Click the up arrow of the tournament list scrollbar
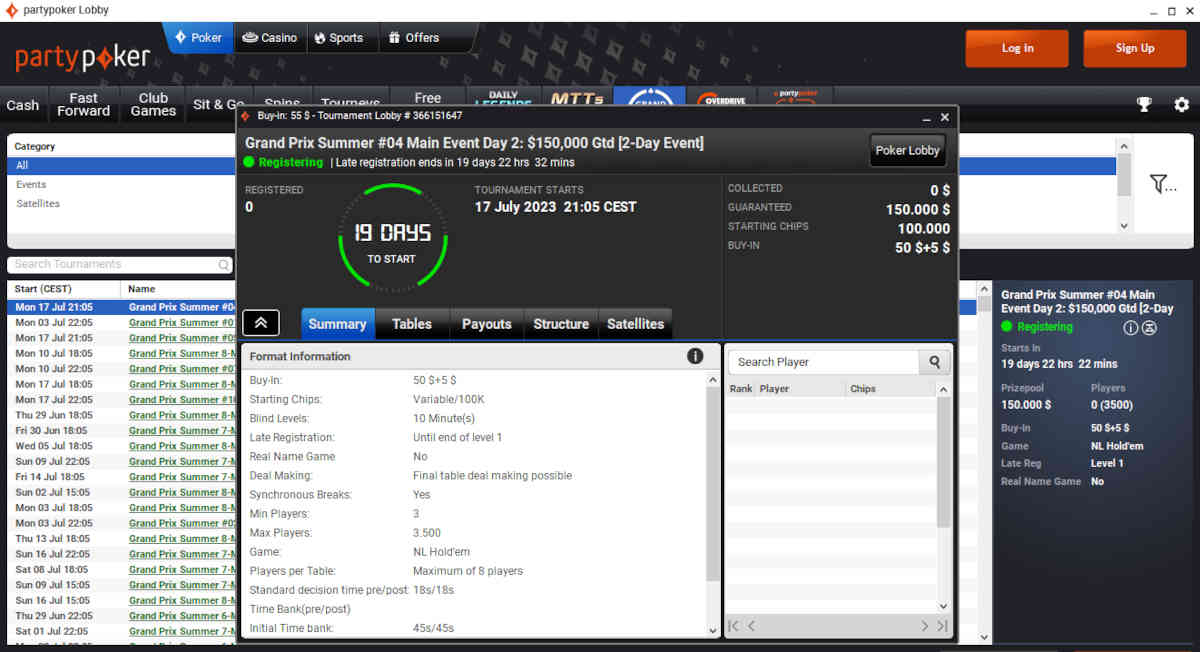The height and width of the screenshot is (652, 1200). (984, 289)
